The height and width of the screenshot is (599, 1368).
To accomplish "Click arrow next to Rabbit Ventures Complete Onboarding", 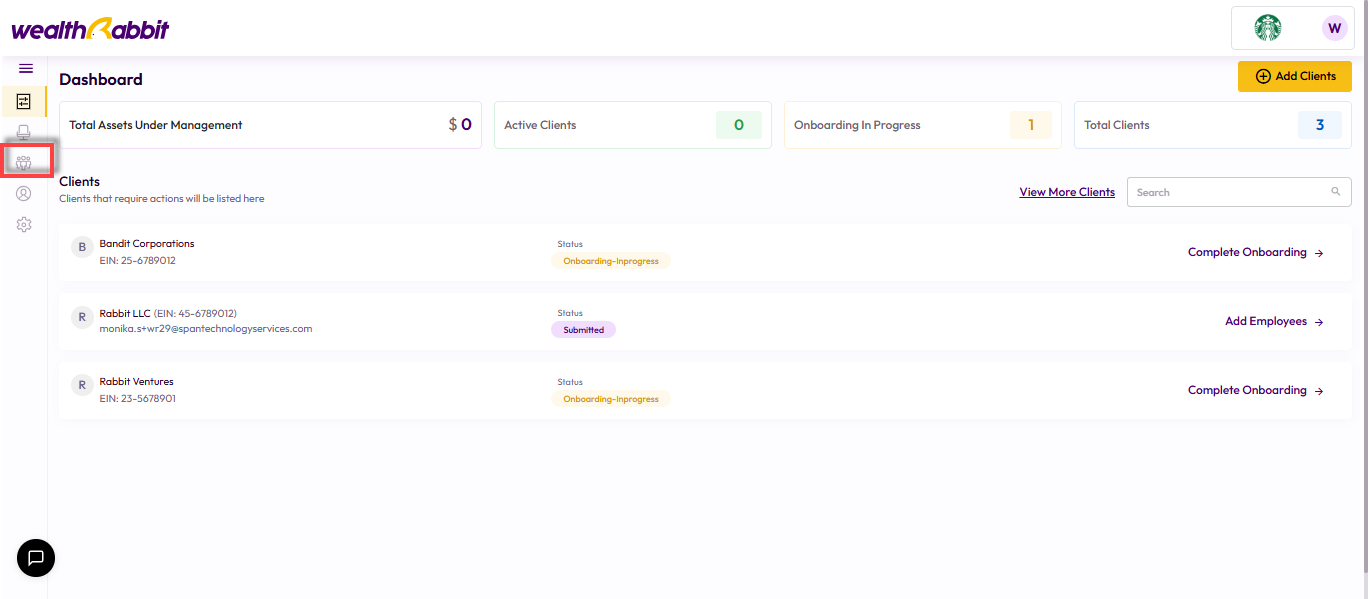I will (x=1319, y=391).
